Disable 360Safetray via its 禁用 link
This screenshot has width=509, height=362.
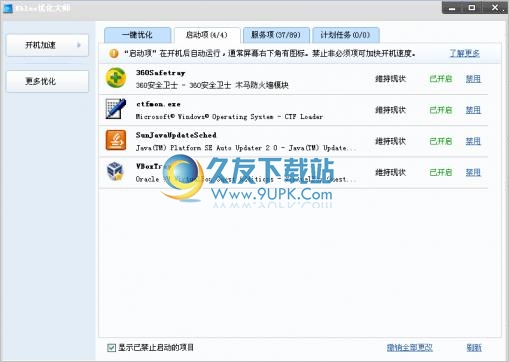[x=473, y=79]
